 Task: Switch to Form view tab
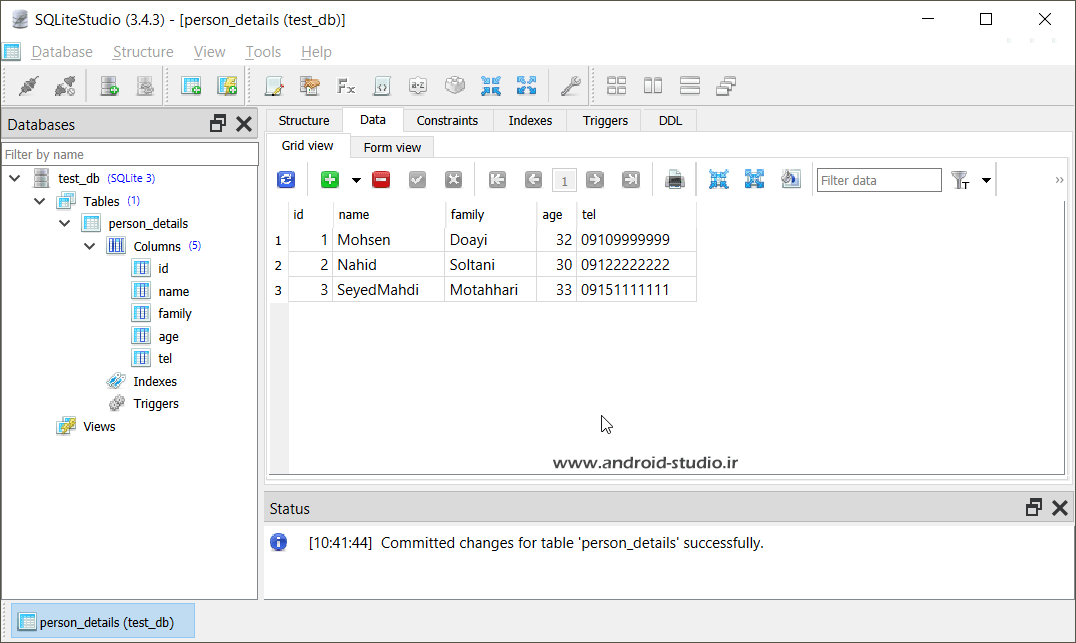pos(393,148)
